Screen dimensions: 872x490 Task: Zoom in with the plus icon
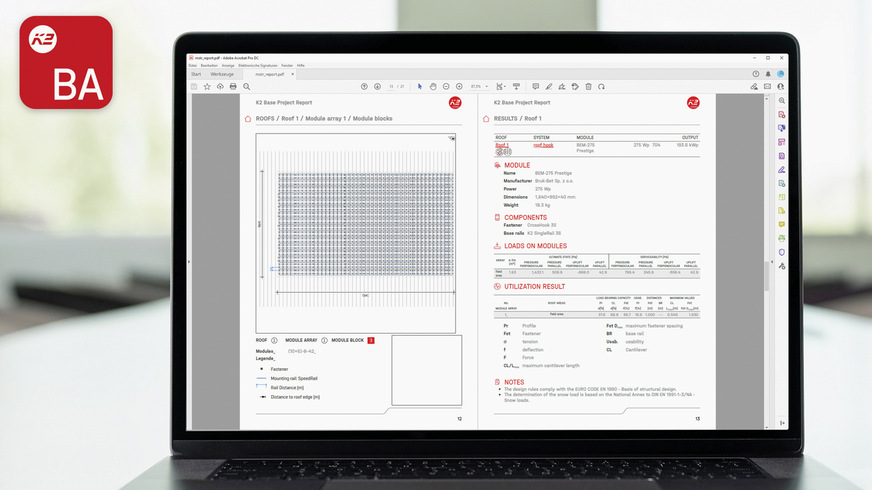coord(460,86)
